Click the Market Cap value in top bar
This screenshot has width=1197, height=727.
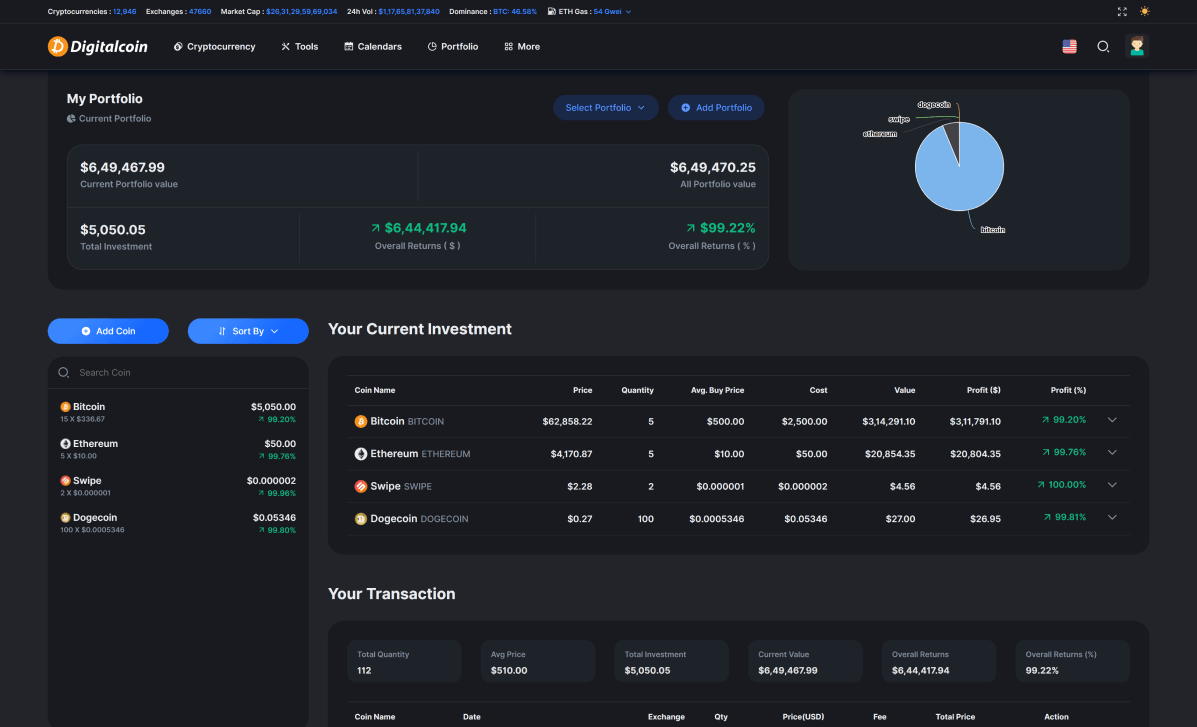point(302,11)
